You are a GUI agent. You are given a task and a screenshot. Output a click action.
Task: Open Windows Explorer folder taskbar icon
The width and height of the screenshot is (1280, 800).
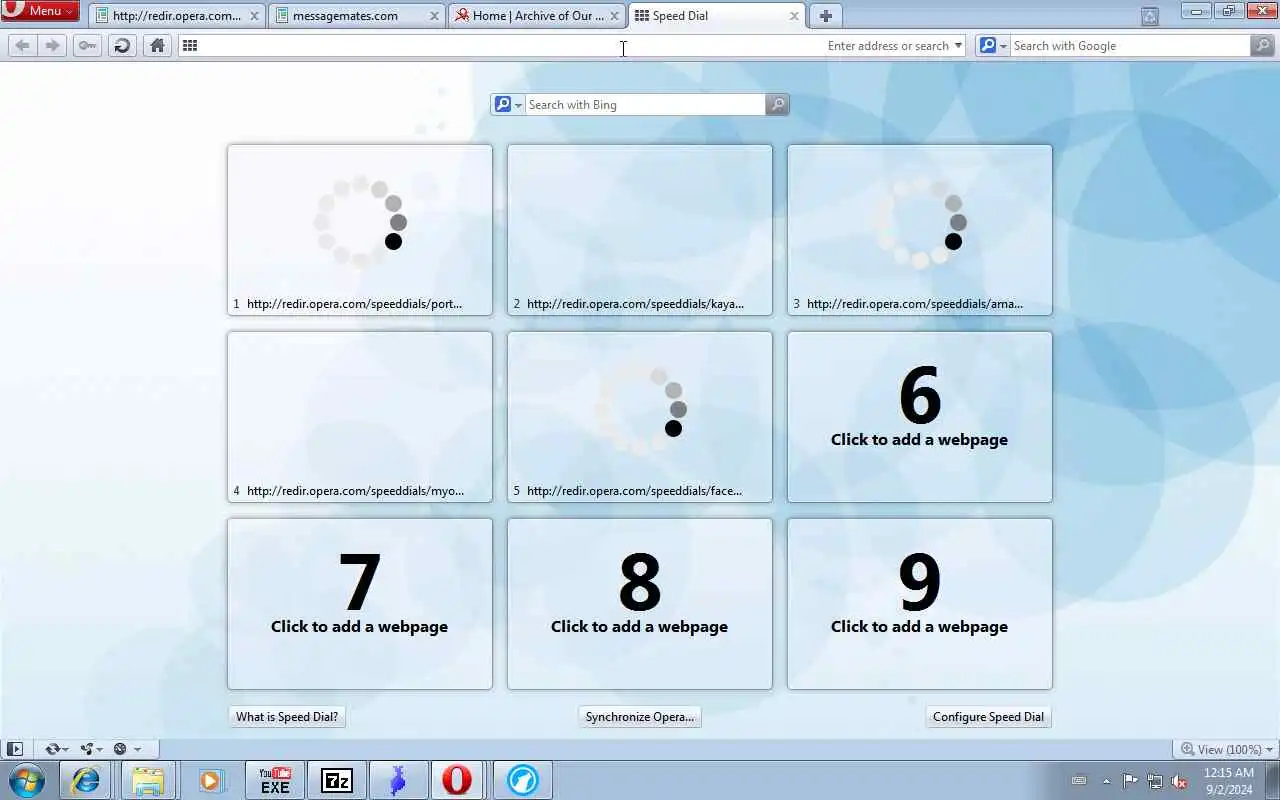tap(147, 780)
